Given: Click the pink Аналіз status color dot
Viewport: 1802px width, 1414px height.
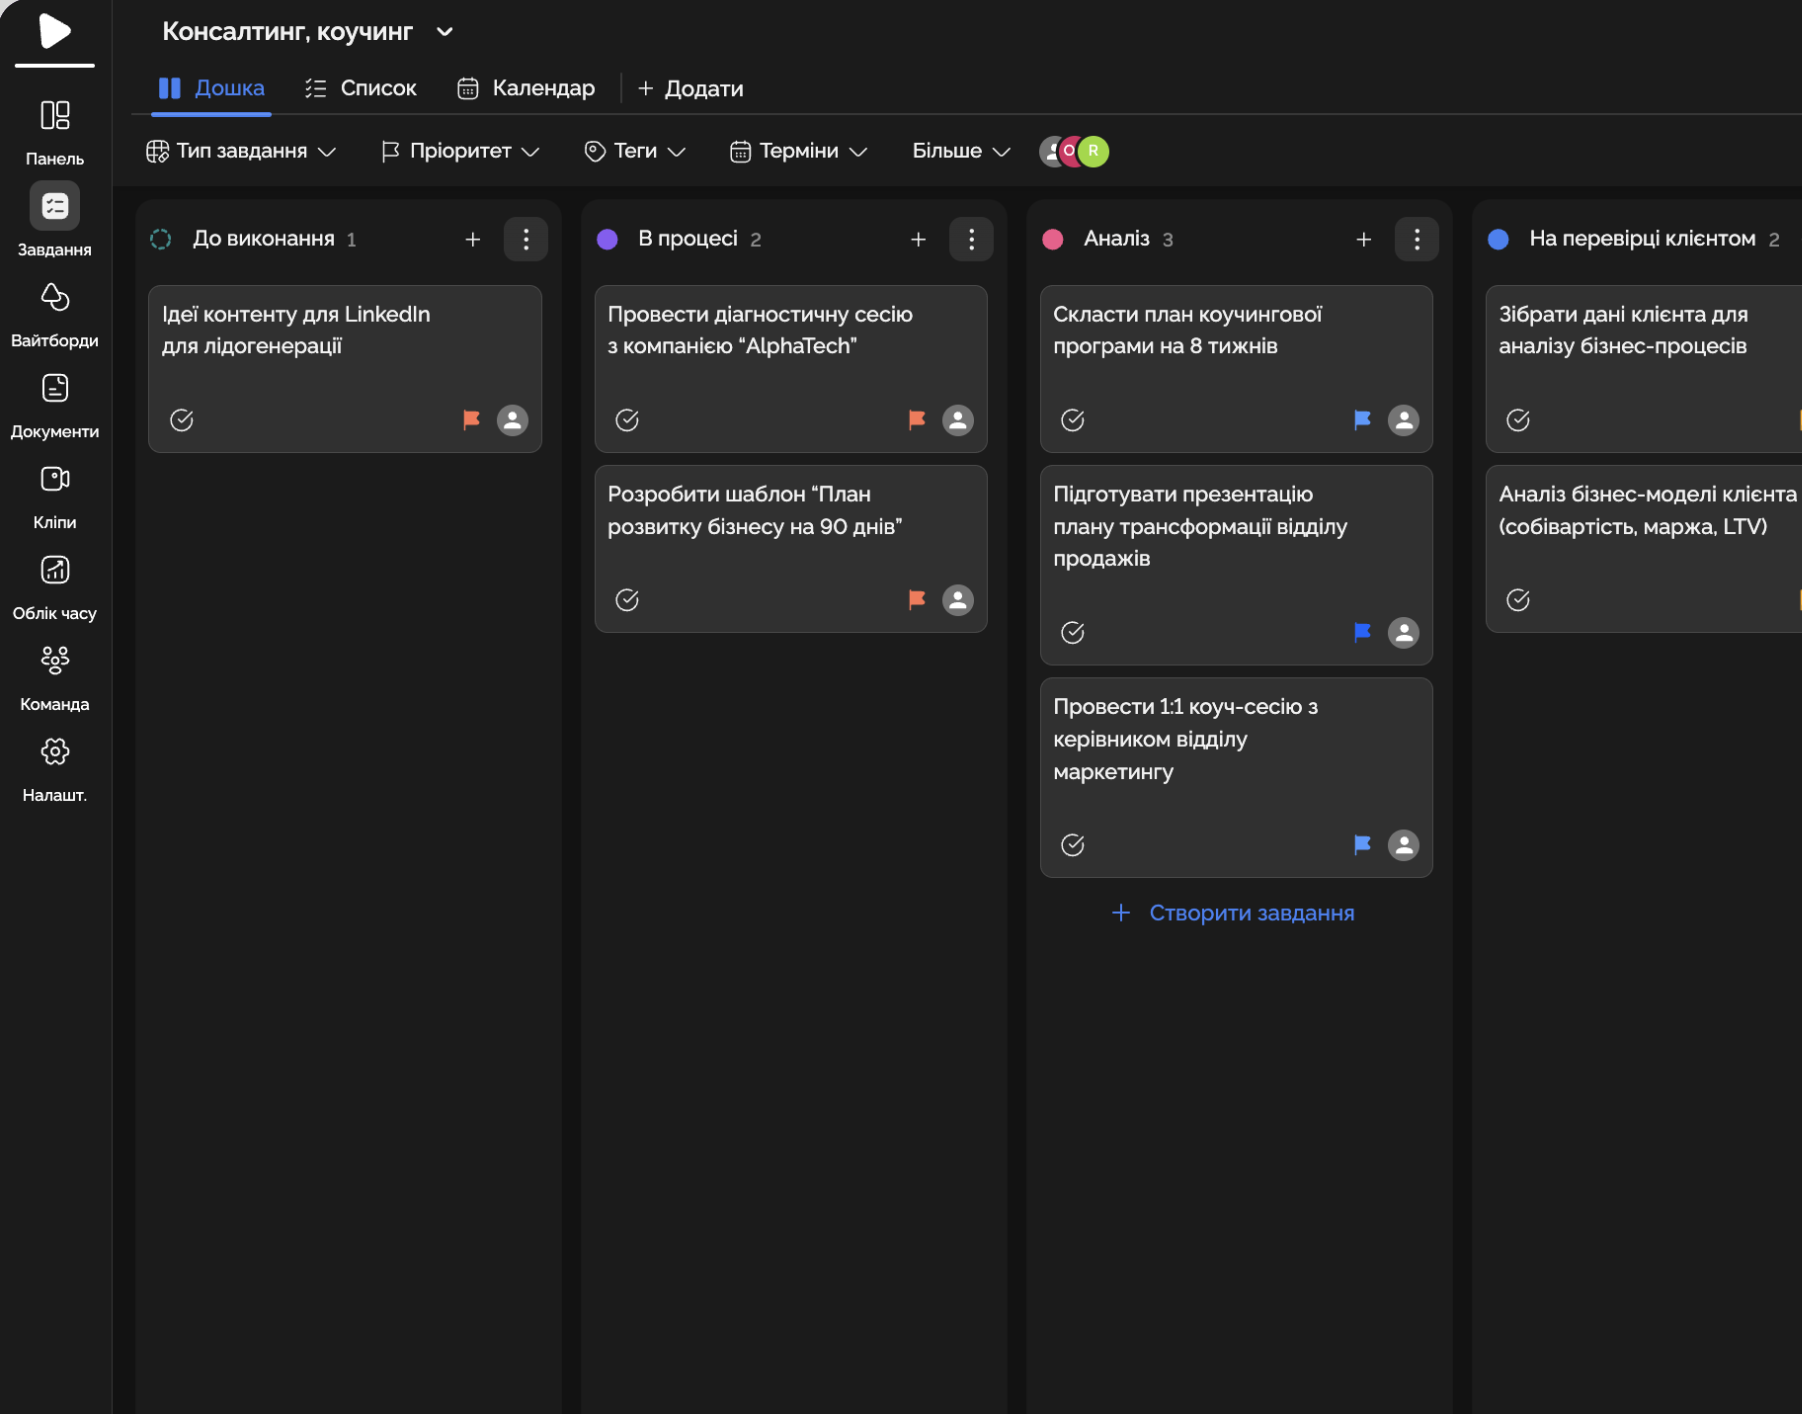Looking at the screenshot, I should click(1052, 240).
